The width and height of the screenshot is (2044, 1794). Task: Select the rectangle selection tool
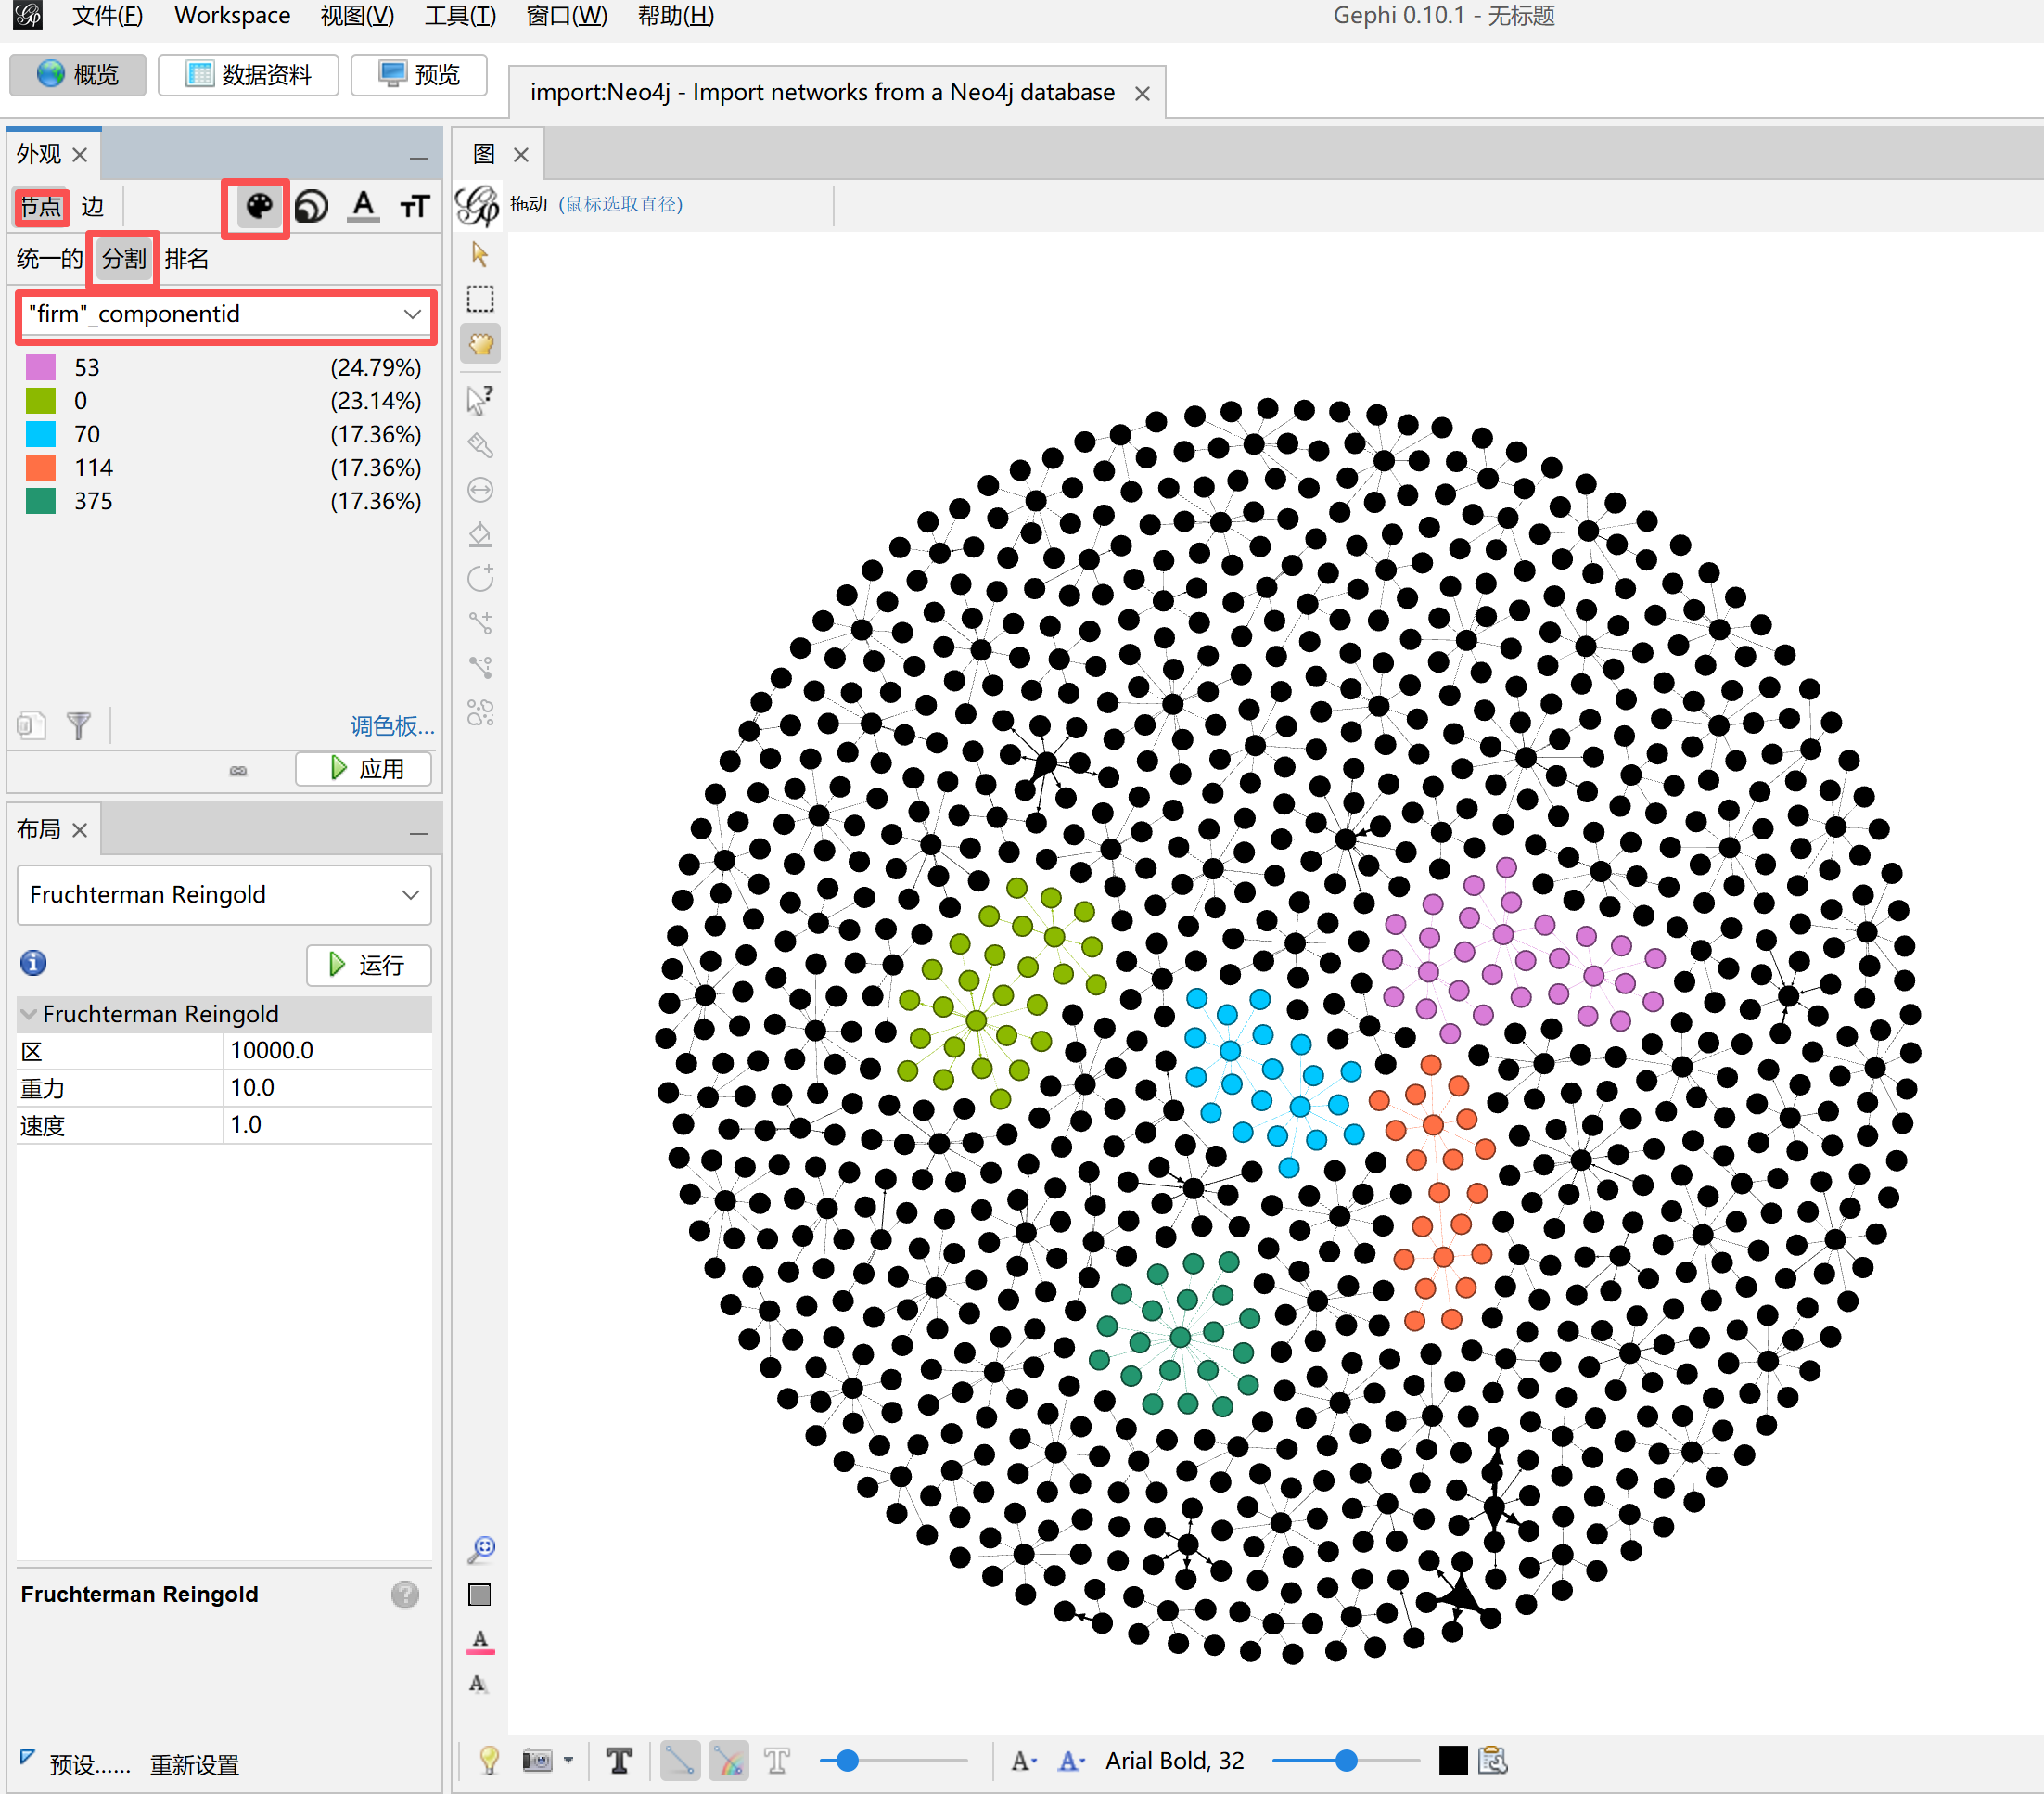click(480, 299)
